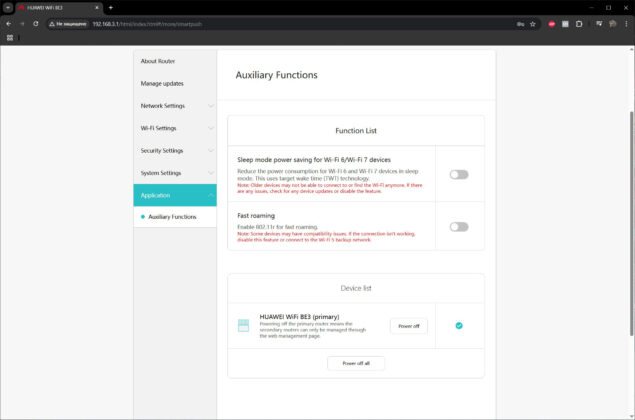Uncheck HUAWEI WiFi BE3 primary device checkmark

point(459,326)
